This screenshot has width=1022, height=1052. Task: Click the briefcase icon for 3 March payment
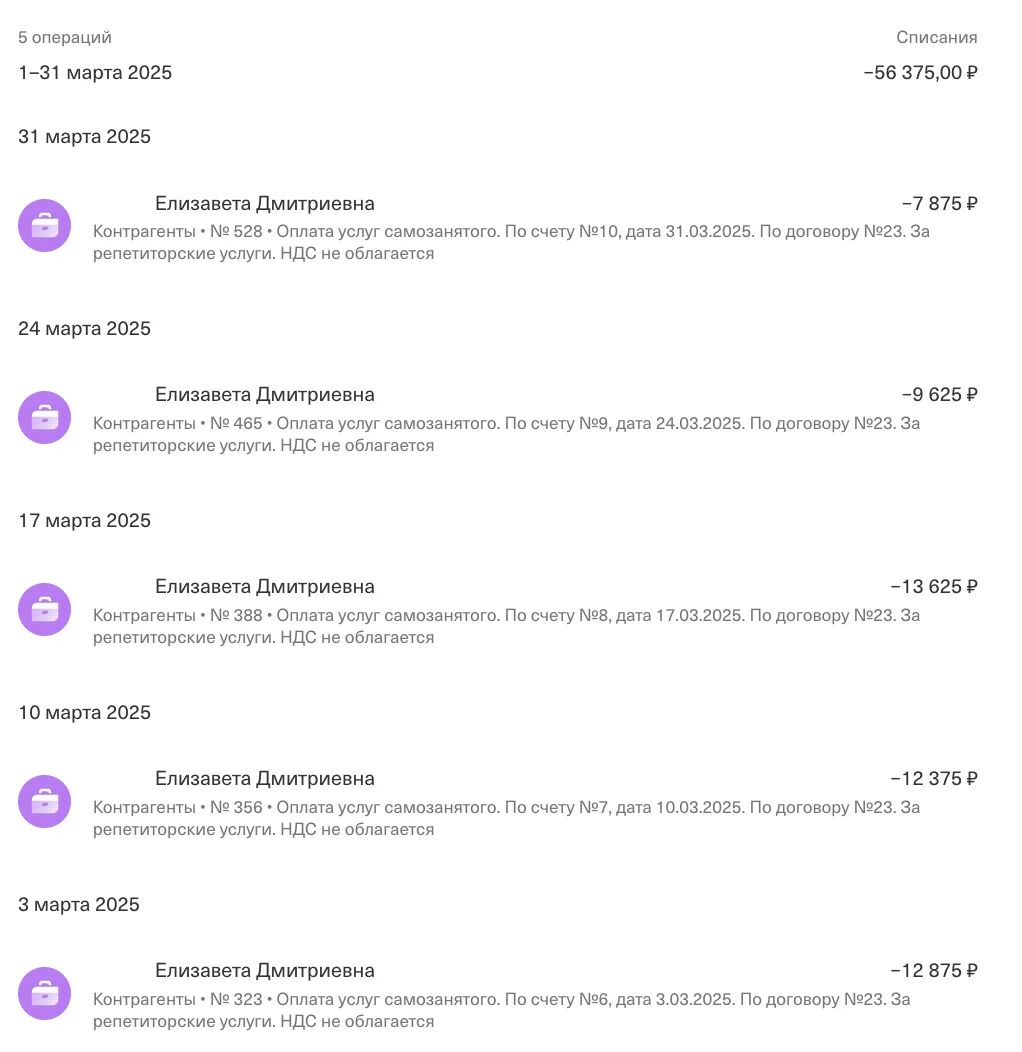[44, 993]
